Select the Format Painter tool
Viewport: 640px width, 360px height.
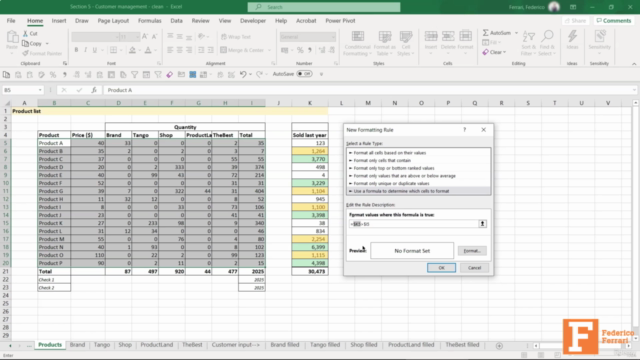(x=42, y=53)
